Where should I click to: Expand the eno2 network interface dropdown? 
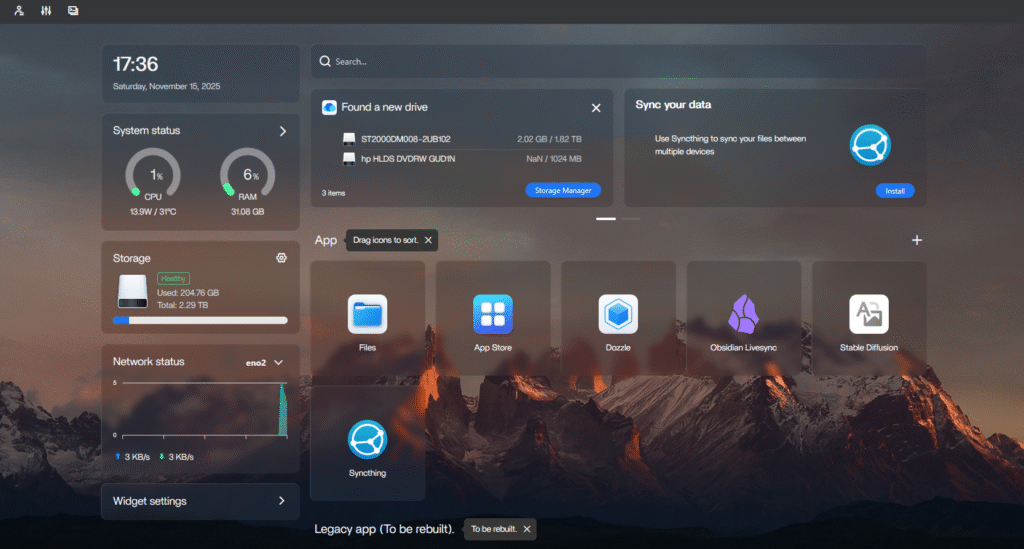pos(278,362)
